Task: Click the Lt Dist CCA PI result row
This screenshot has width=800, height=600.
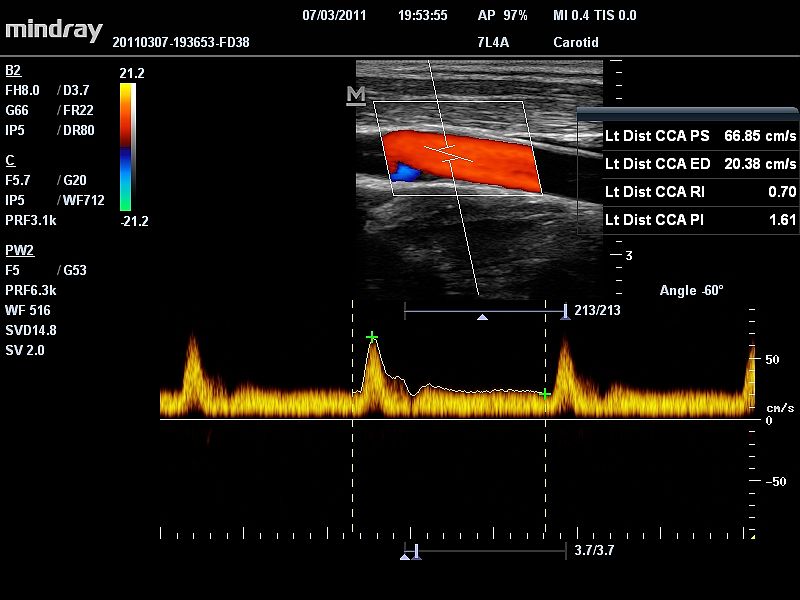Action: [x=700, y=218]
